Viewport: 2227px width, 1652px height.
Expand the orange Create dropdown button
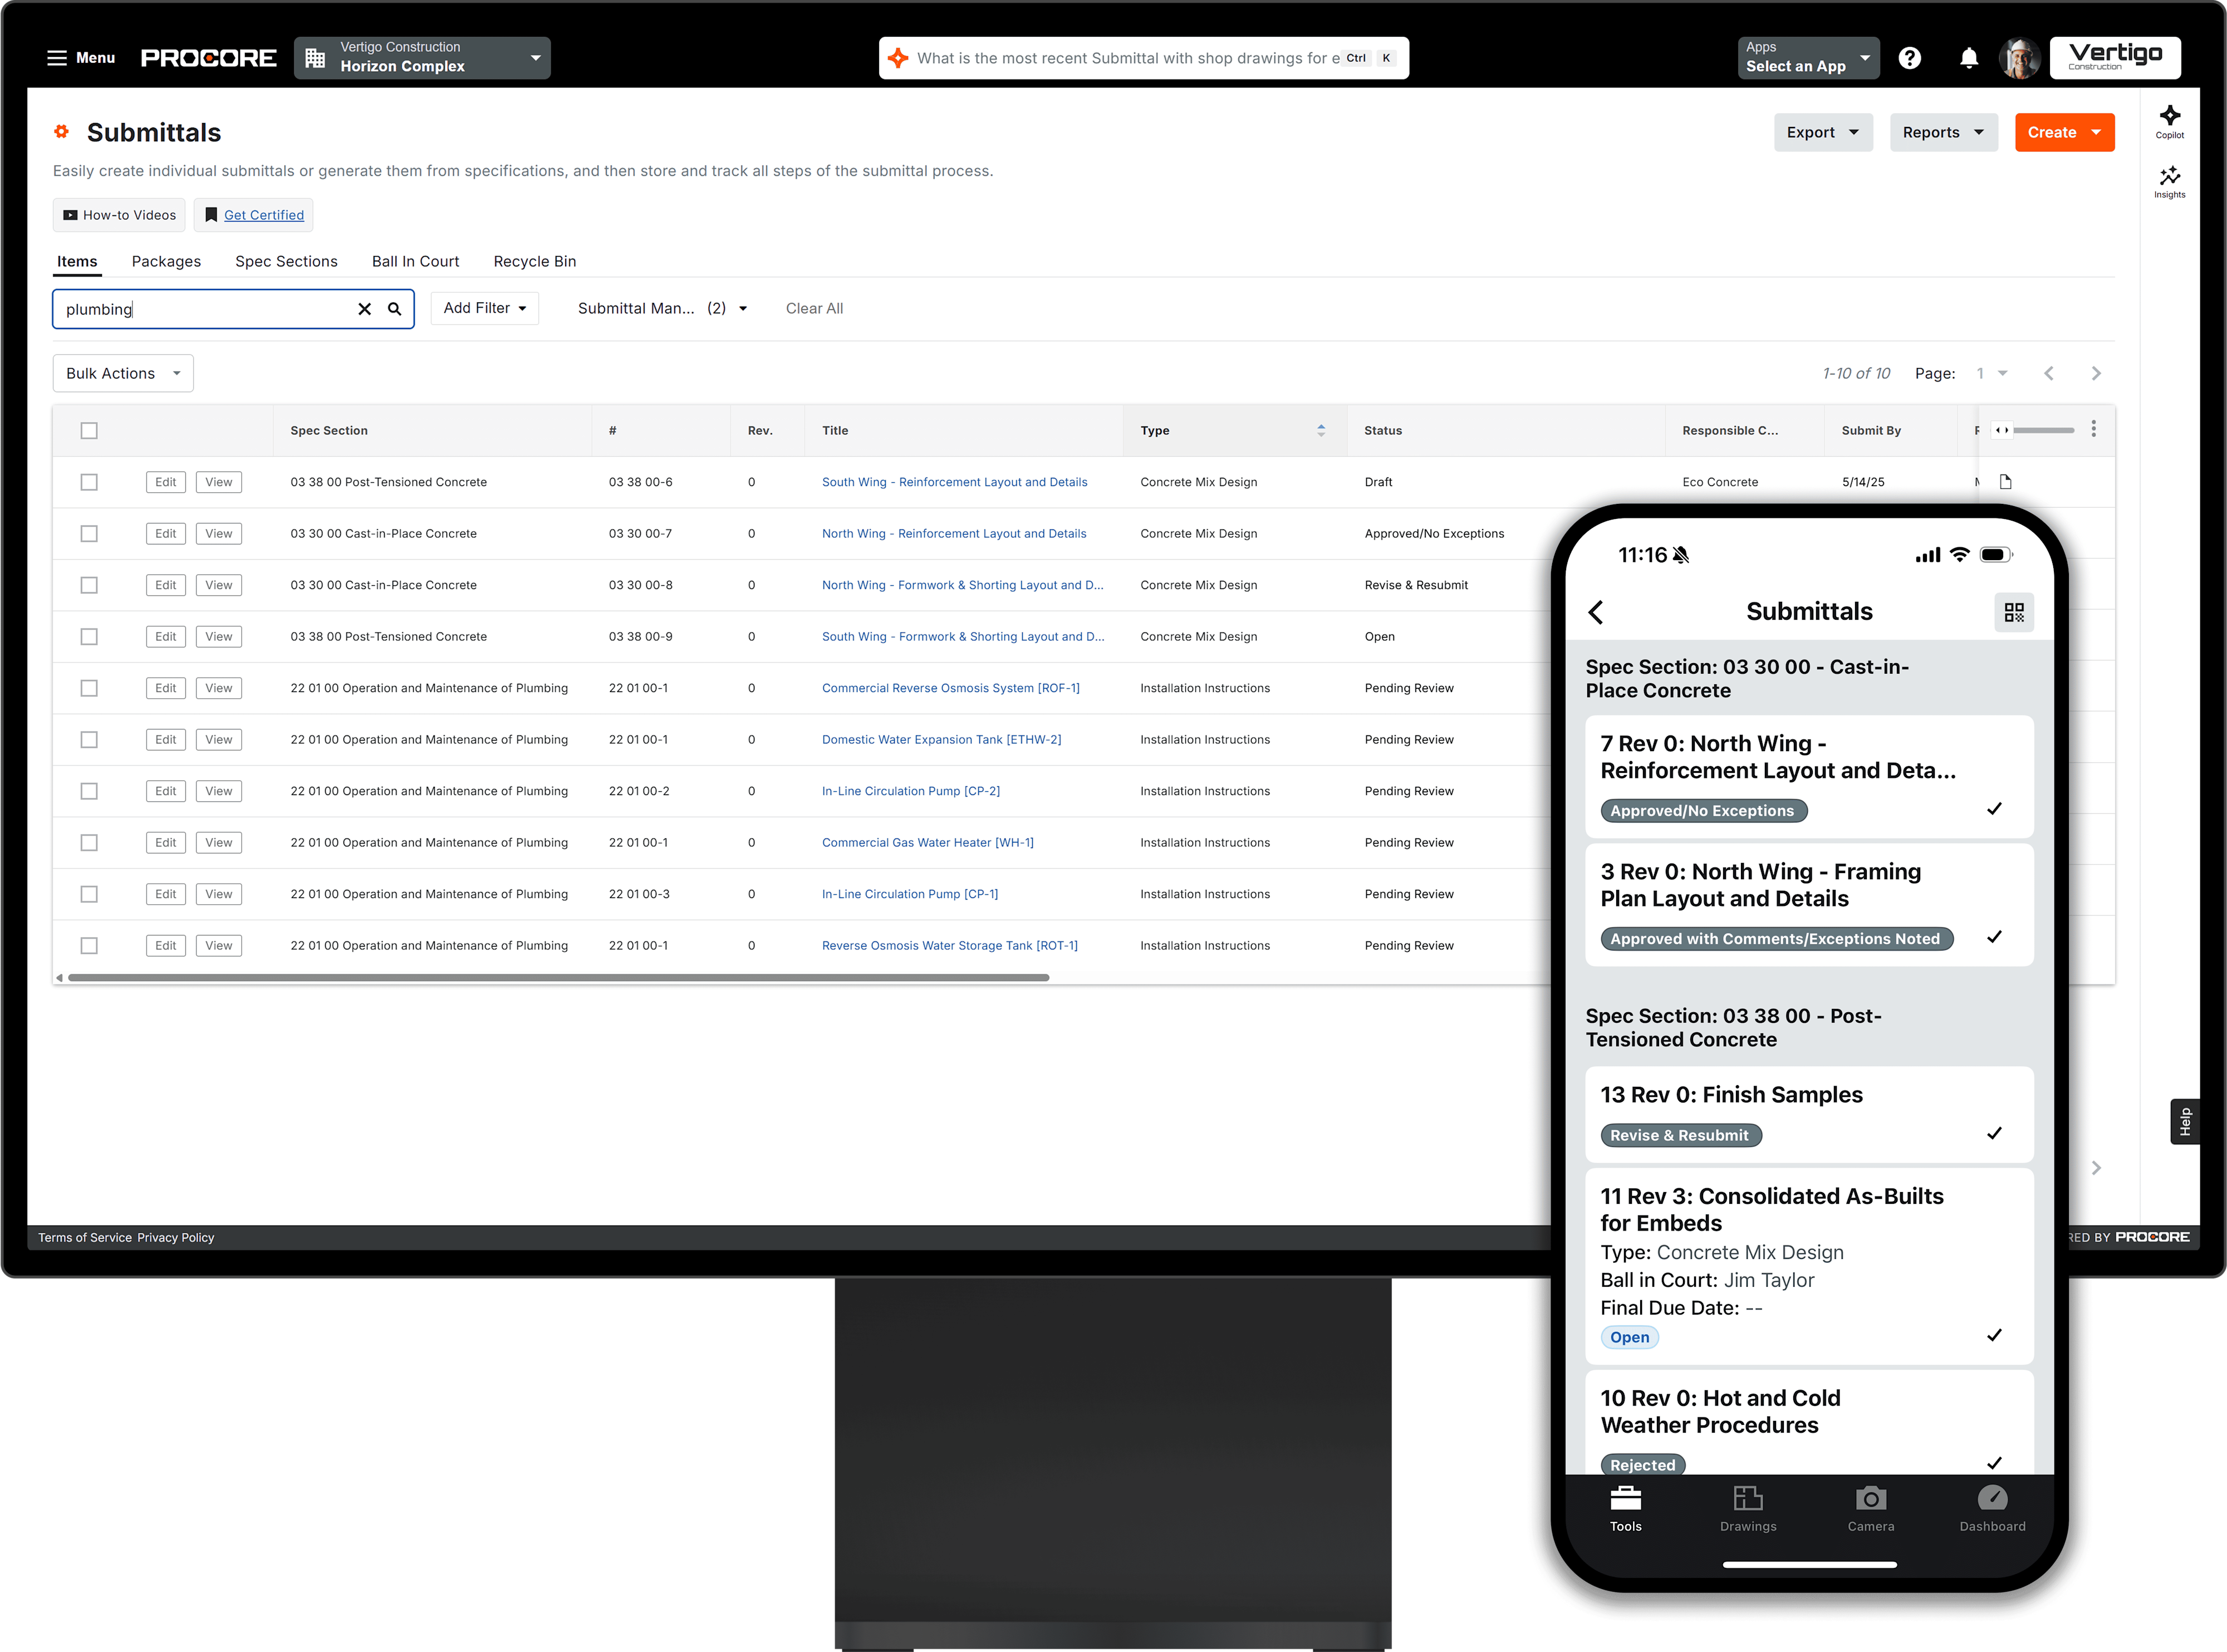(2064, 132)
